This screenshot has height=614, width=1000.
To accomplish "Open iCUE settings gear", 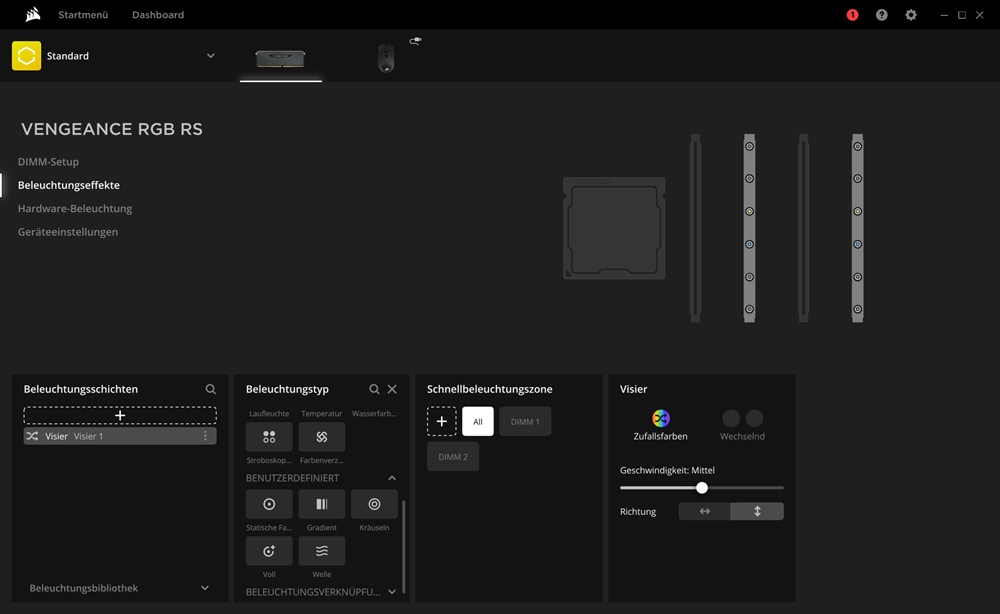I will 910,15.
